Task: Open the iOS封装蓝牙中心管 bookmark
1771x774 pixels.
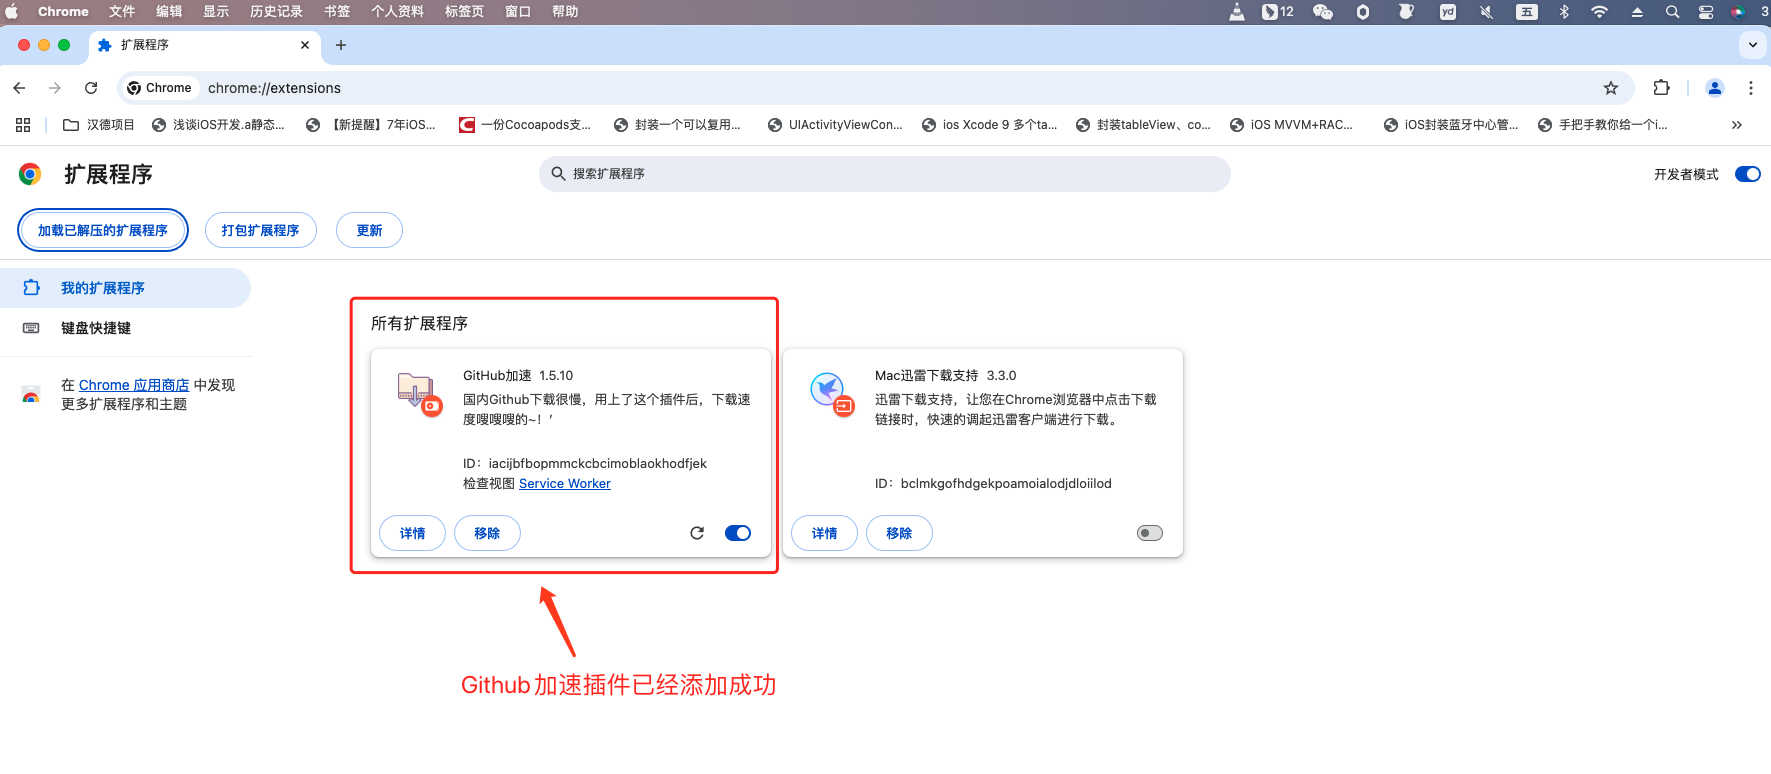Action: point(1451,125)
